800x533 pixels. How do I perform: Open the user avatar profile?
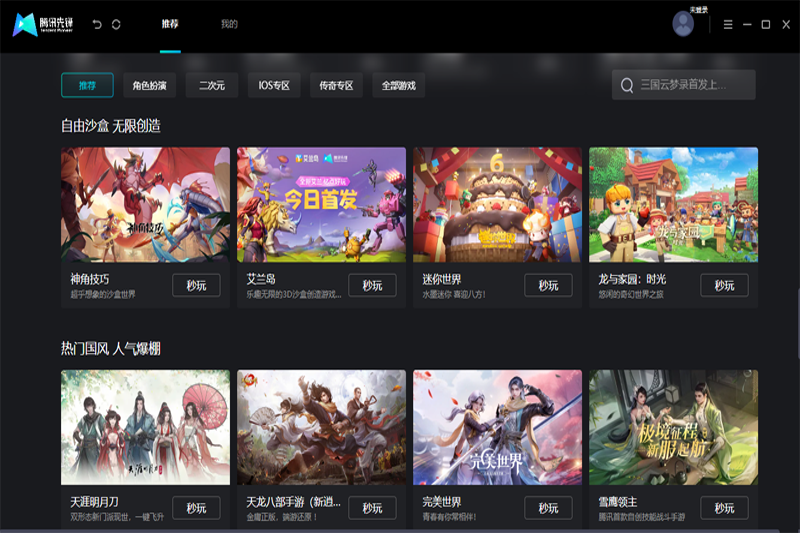click(683, 23)
